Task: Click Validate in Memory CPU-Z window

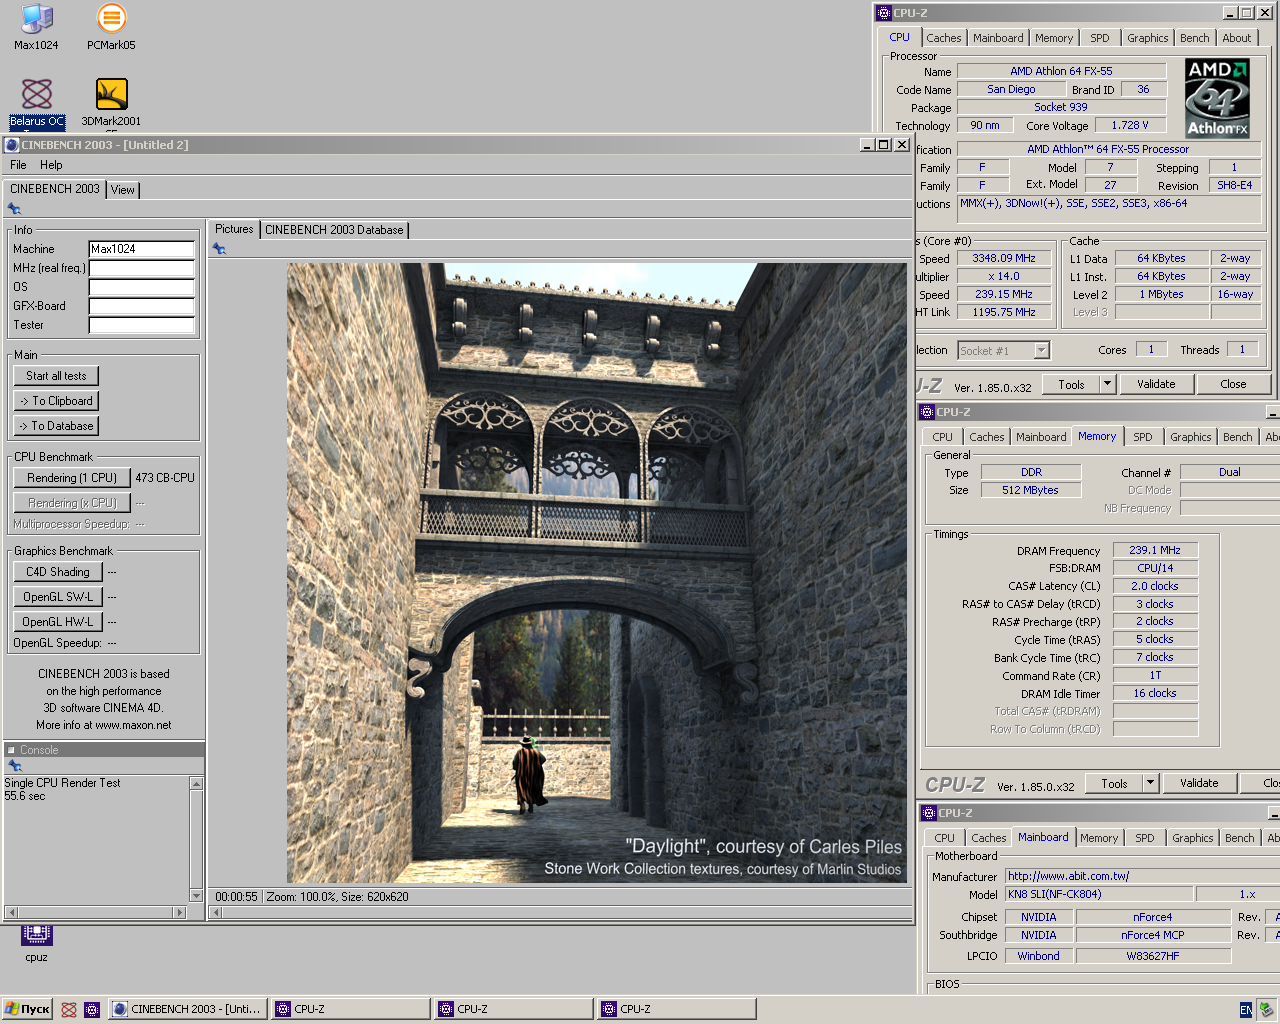Action: click(x=1199, y=783)
